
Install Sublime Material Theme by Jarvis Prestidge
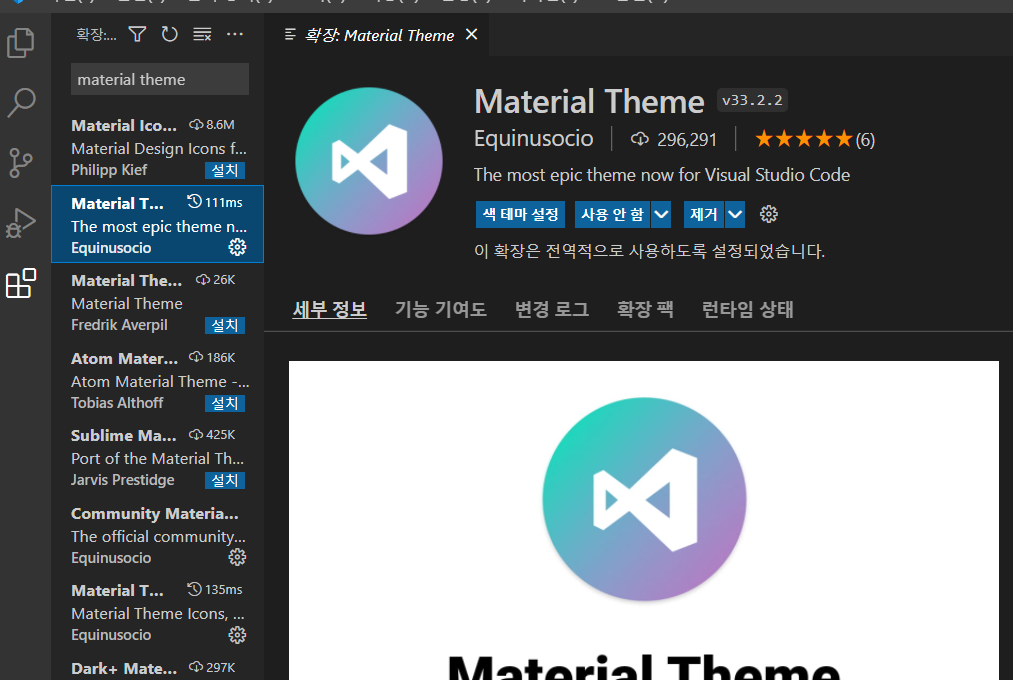225,480
